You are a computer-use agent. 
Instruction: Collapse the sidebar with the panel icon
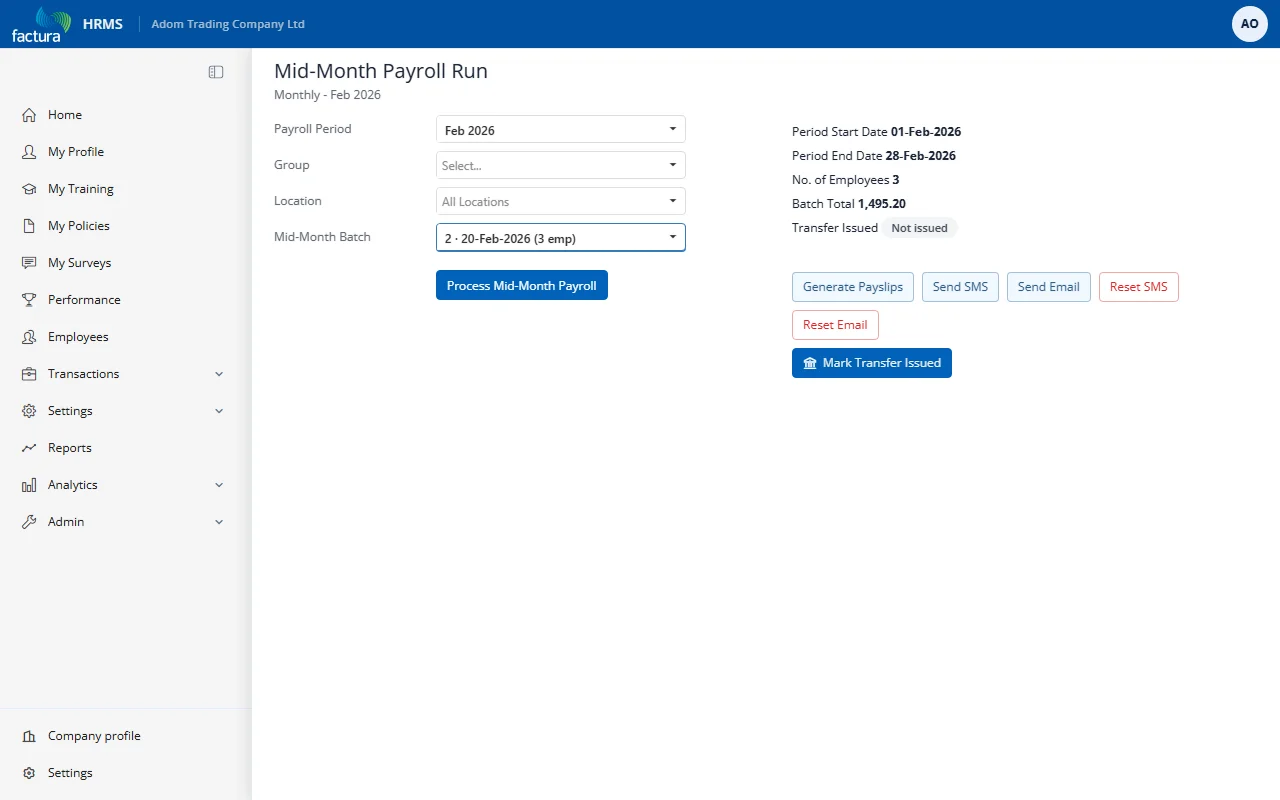[x=216, y=72]
